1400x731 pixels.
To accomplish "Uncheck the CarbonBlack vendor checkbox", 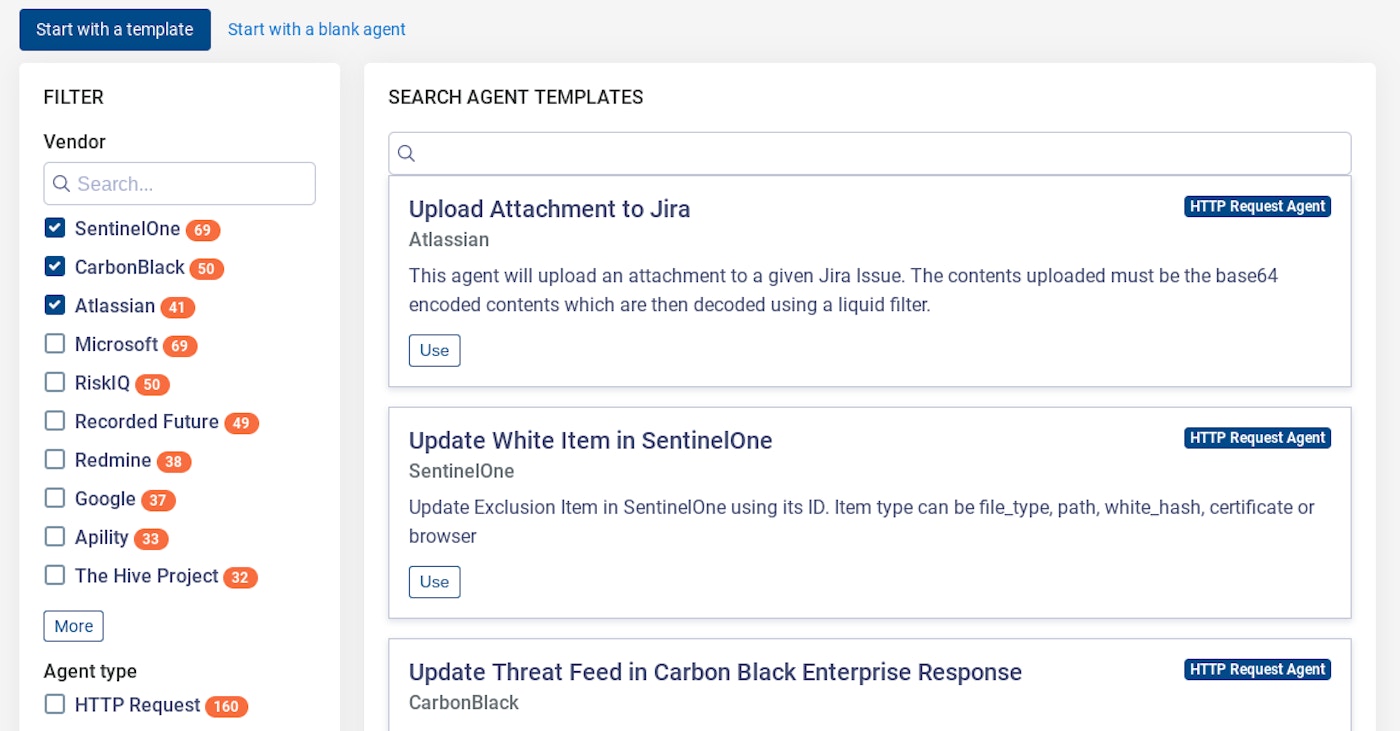I will [55, 267].
